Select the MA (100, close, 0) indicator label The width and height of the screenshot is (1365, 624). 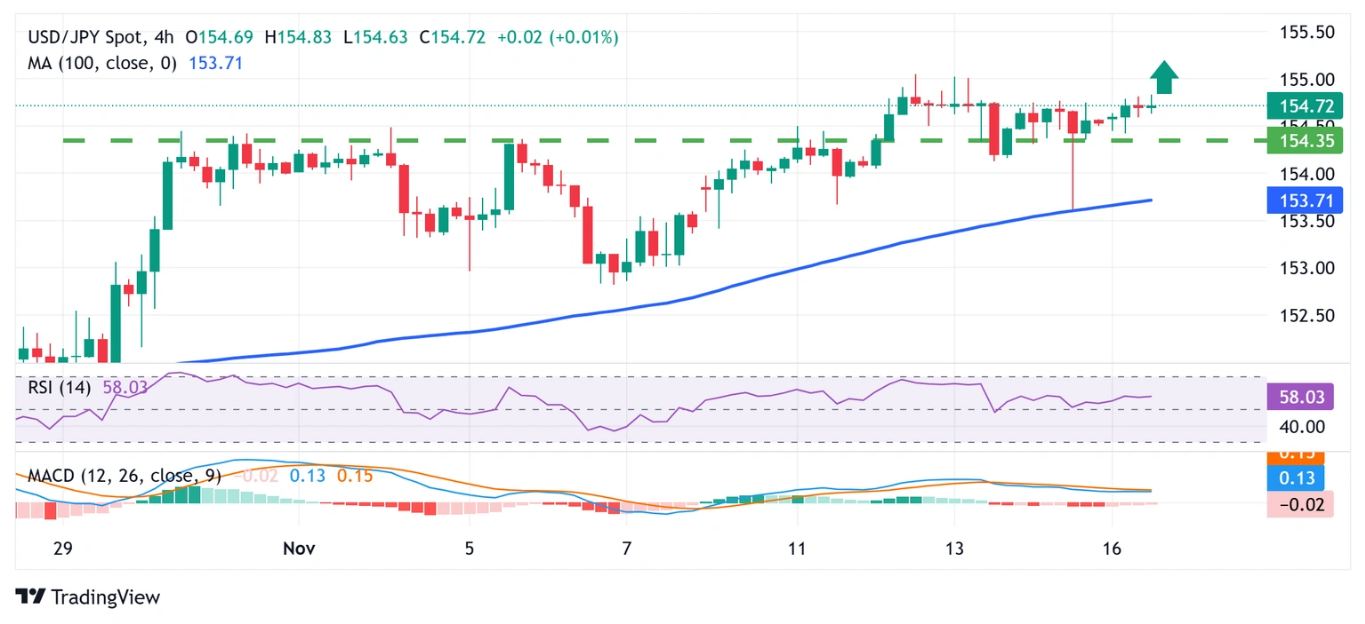[102, 63]
